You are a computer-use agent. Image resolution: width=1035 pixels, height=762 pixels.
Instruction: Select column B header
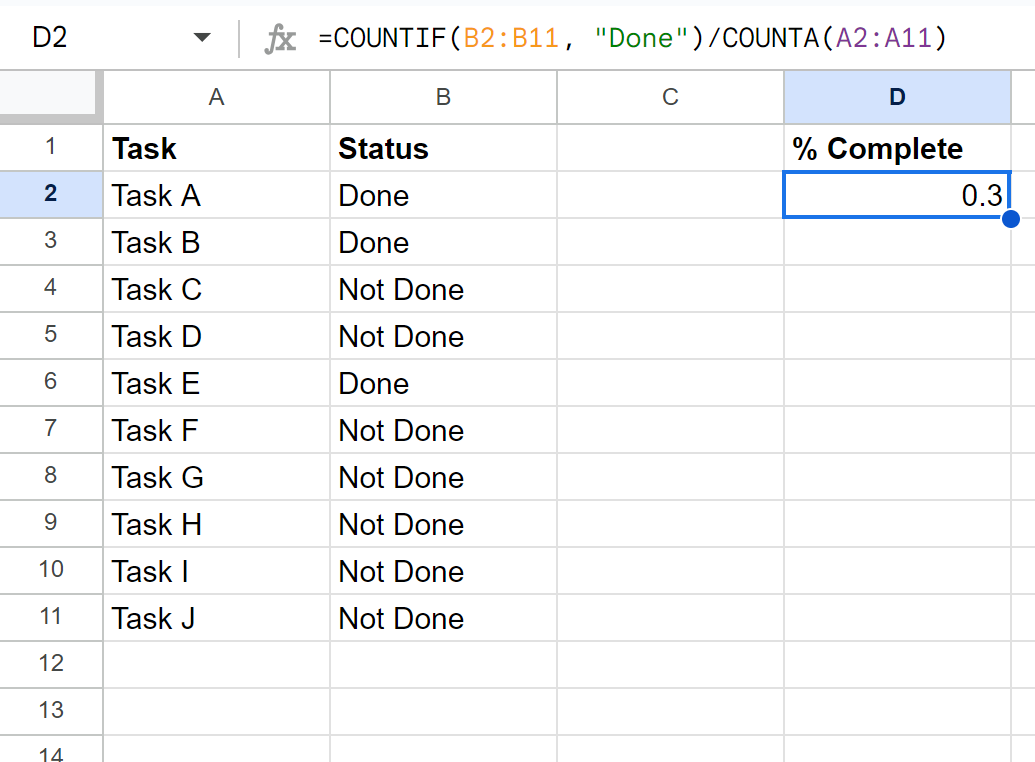click(x=444, y=97)
